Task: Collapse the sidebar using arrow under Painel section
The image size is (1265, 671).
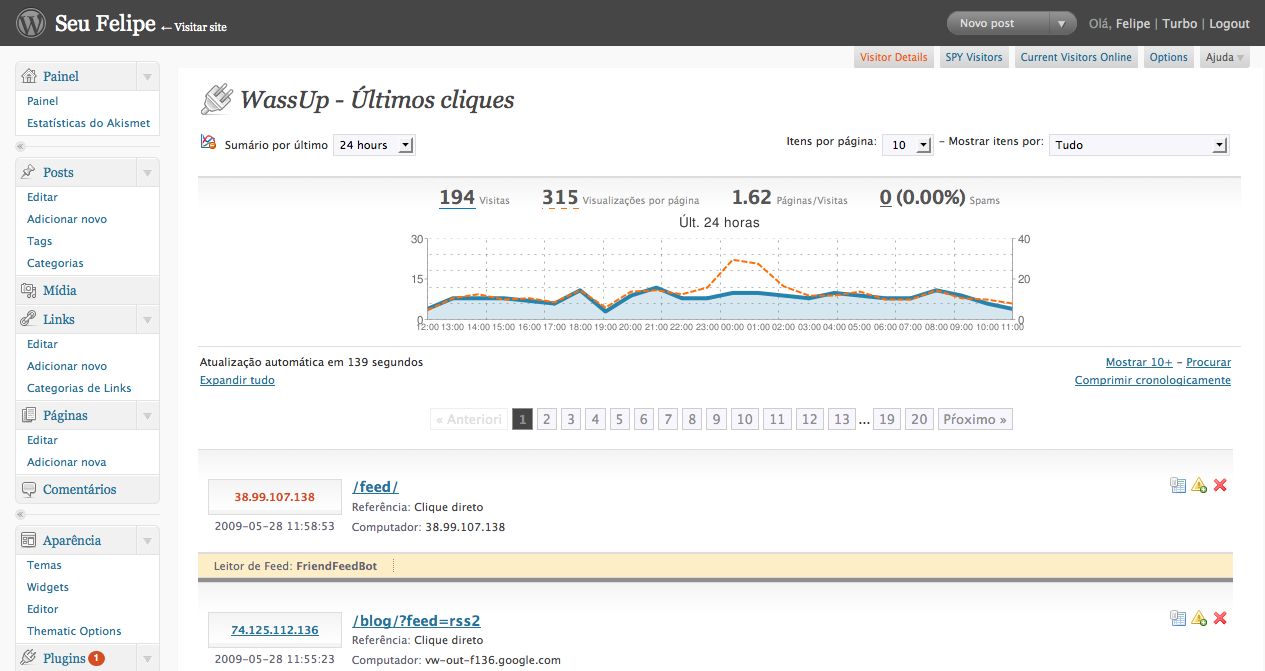Action: pyautogui.click(x=20, y=147)
